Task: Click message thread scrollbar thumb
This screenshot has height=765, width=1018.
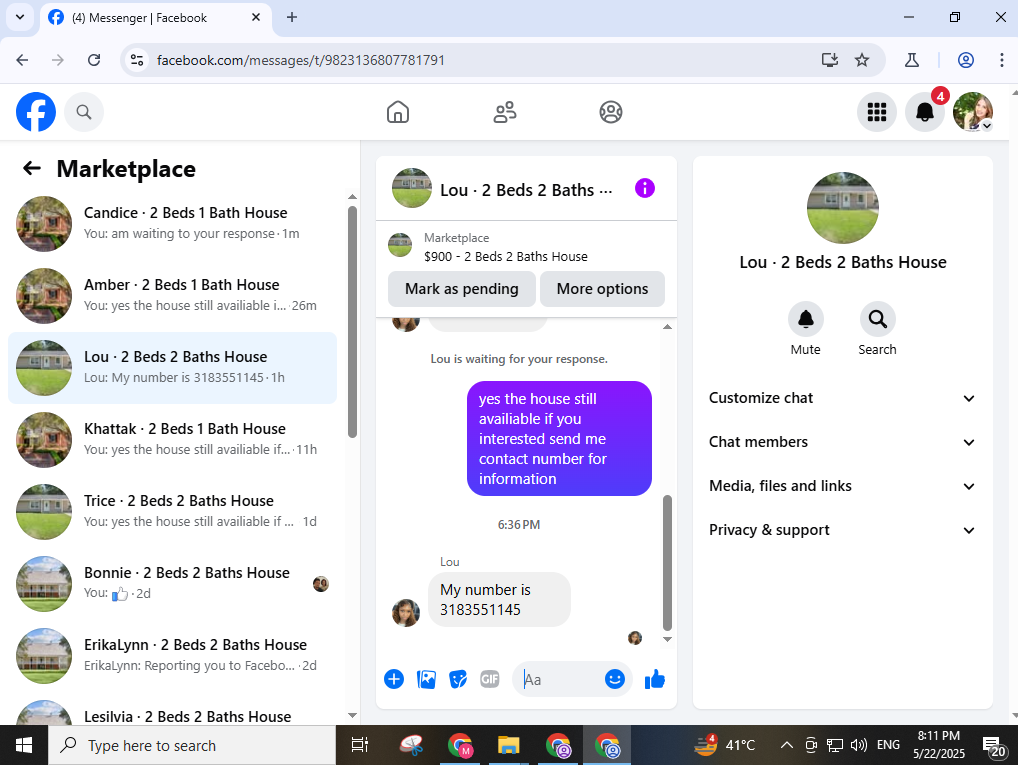Action: tap(667, 562)
